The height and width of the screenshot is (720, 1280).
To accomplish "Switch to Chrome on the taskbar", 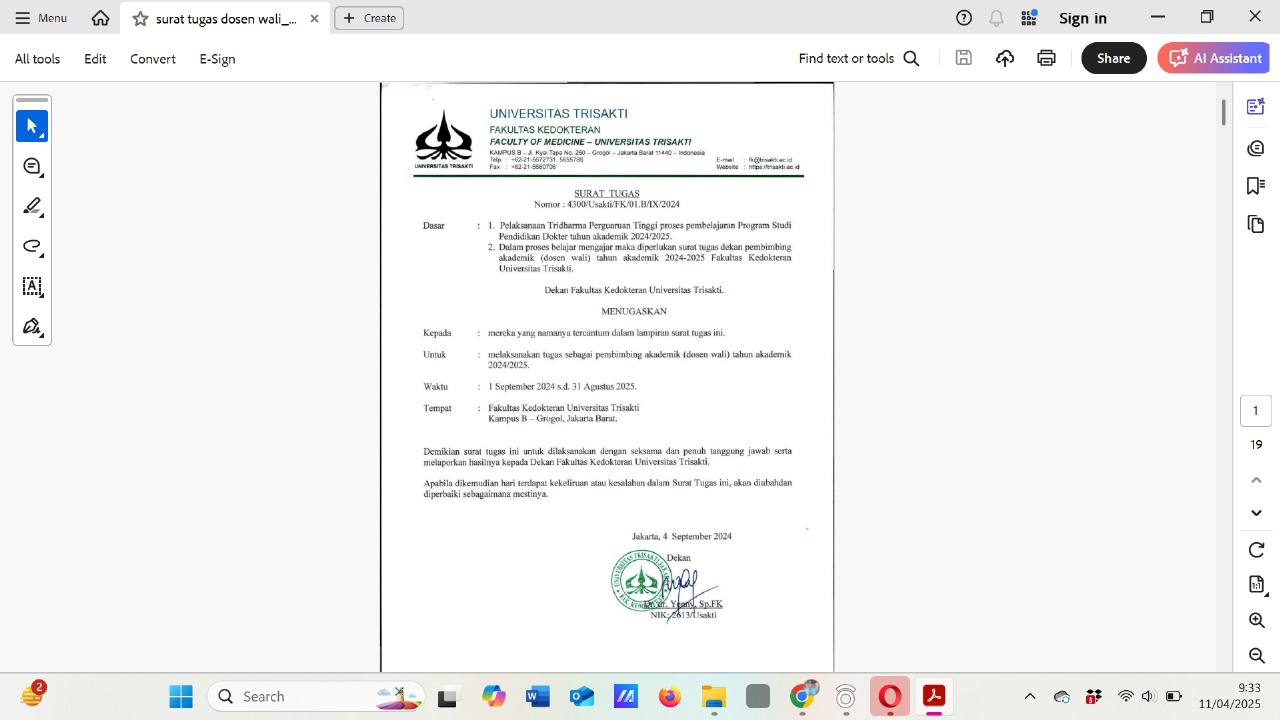I will 802,696.
